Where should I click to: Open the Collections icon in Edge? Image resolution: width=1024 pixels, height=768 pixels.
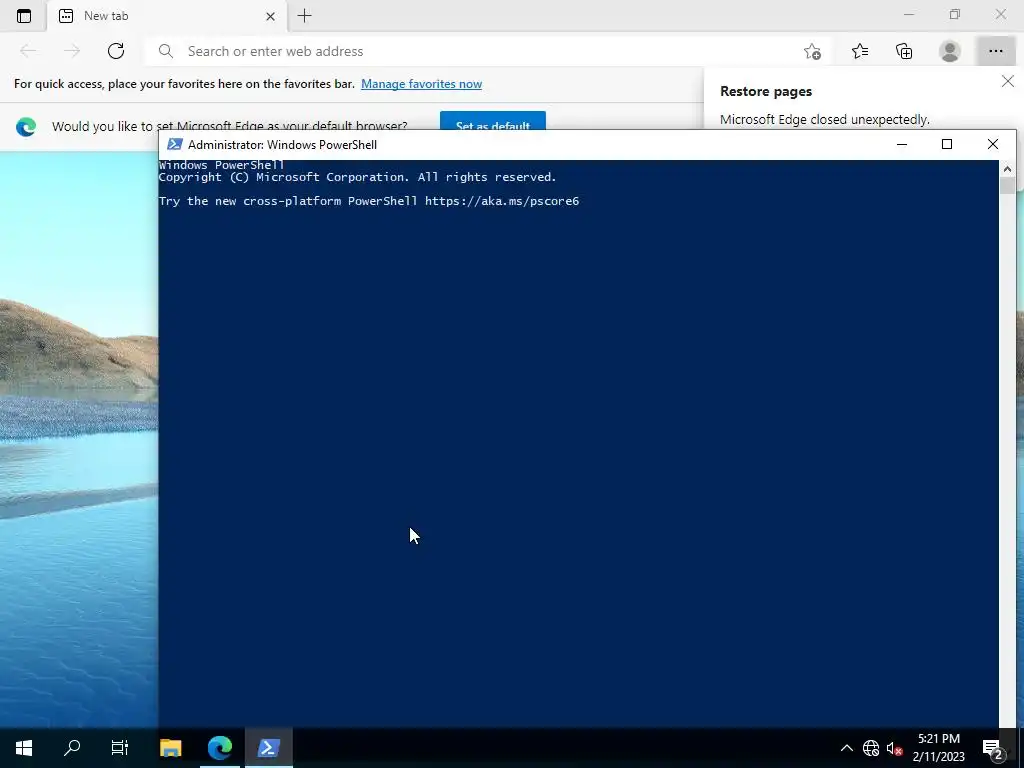[904, 51]
